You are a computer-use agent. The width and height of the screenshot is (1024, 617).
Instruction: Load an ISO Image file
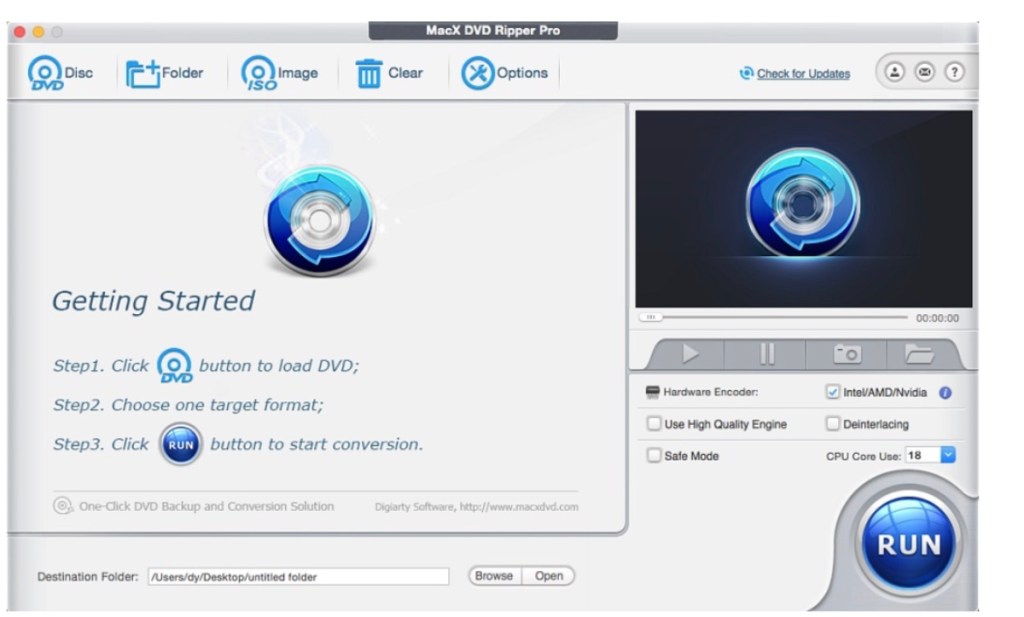(280, 73)
